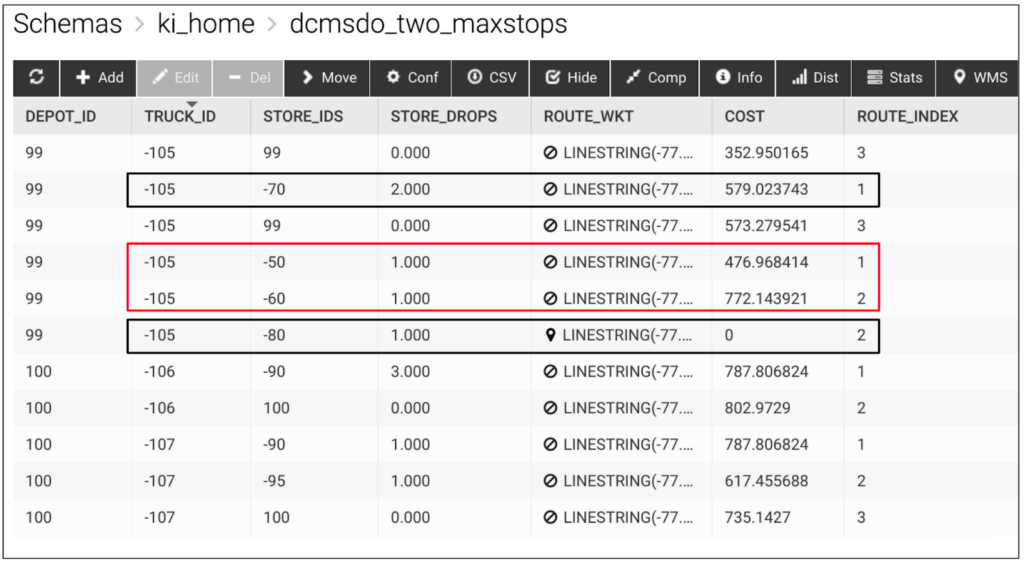Open the WMS map view
The width and height of the screenshot is (1024, 563).
[x=979, y=77]
